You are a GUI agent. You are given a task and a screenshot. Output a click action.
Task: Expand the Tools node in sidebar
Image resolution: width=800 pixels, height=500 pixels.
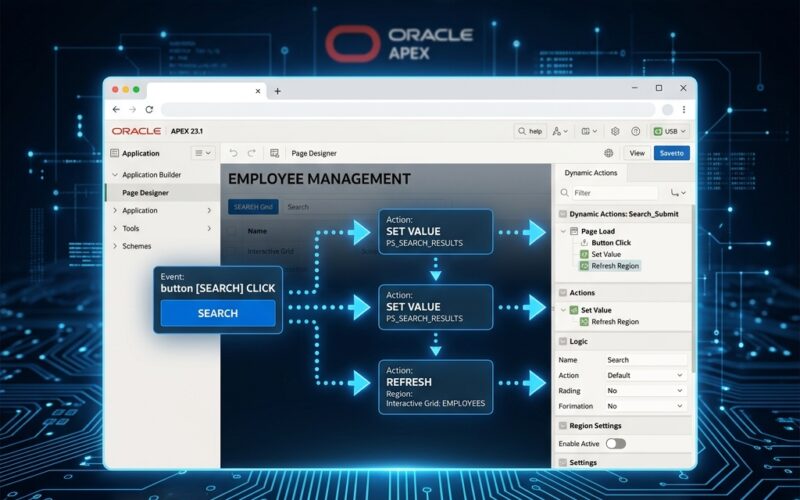coord(115,228)
